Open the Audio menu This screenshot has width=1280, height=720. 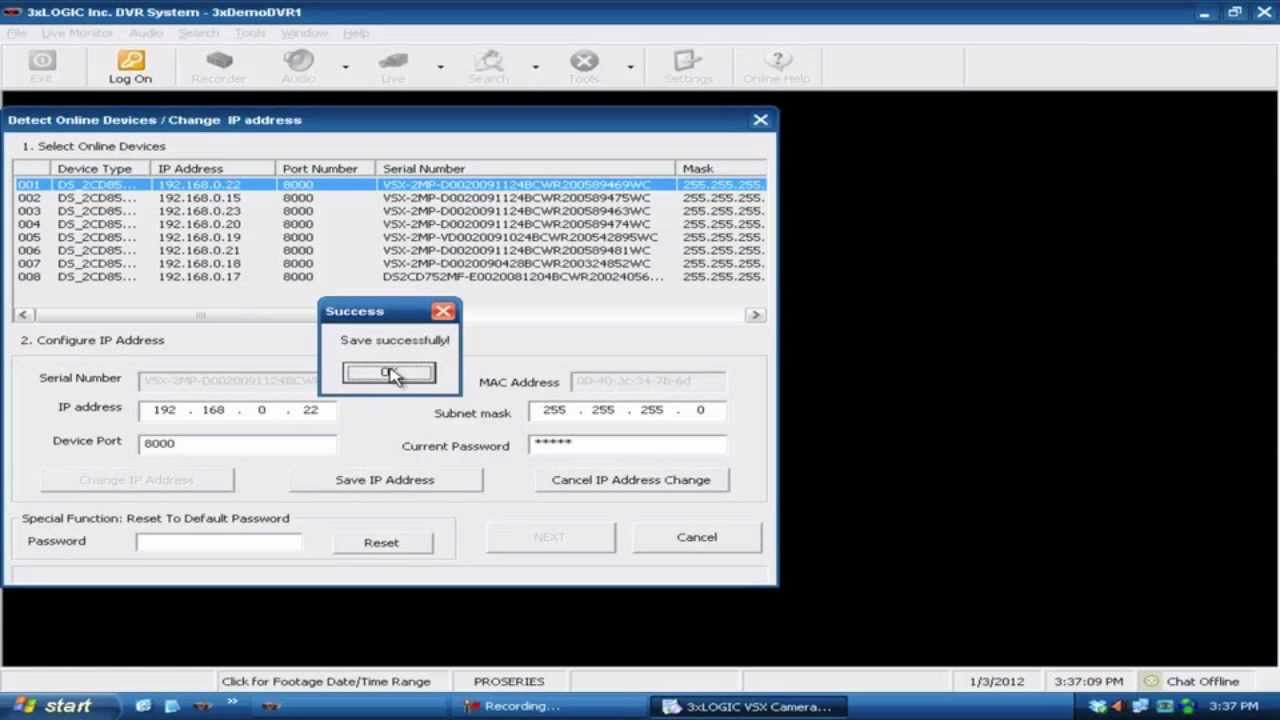click(146, 33)
